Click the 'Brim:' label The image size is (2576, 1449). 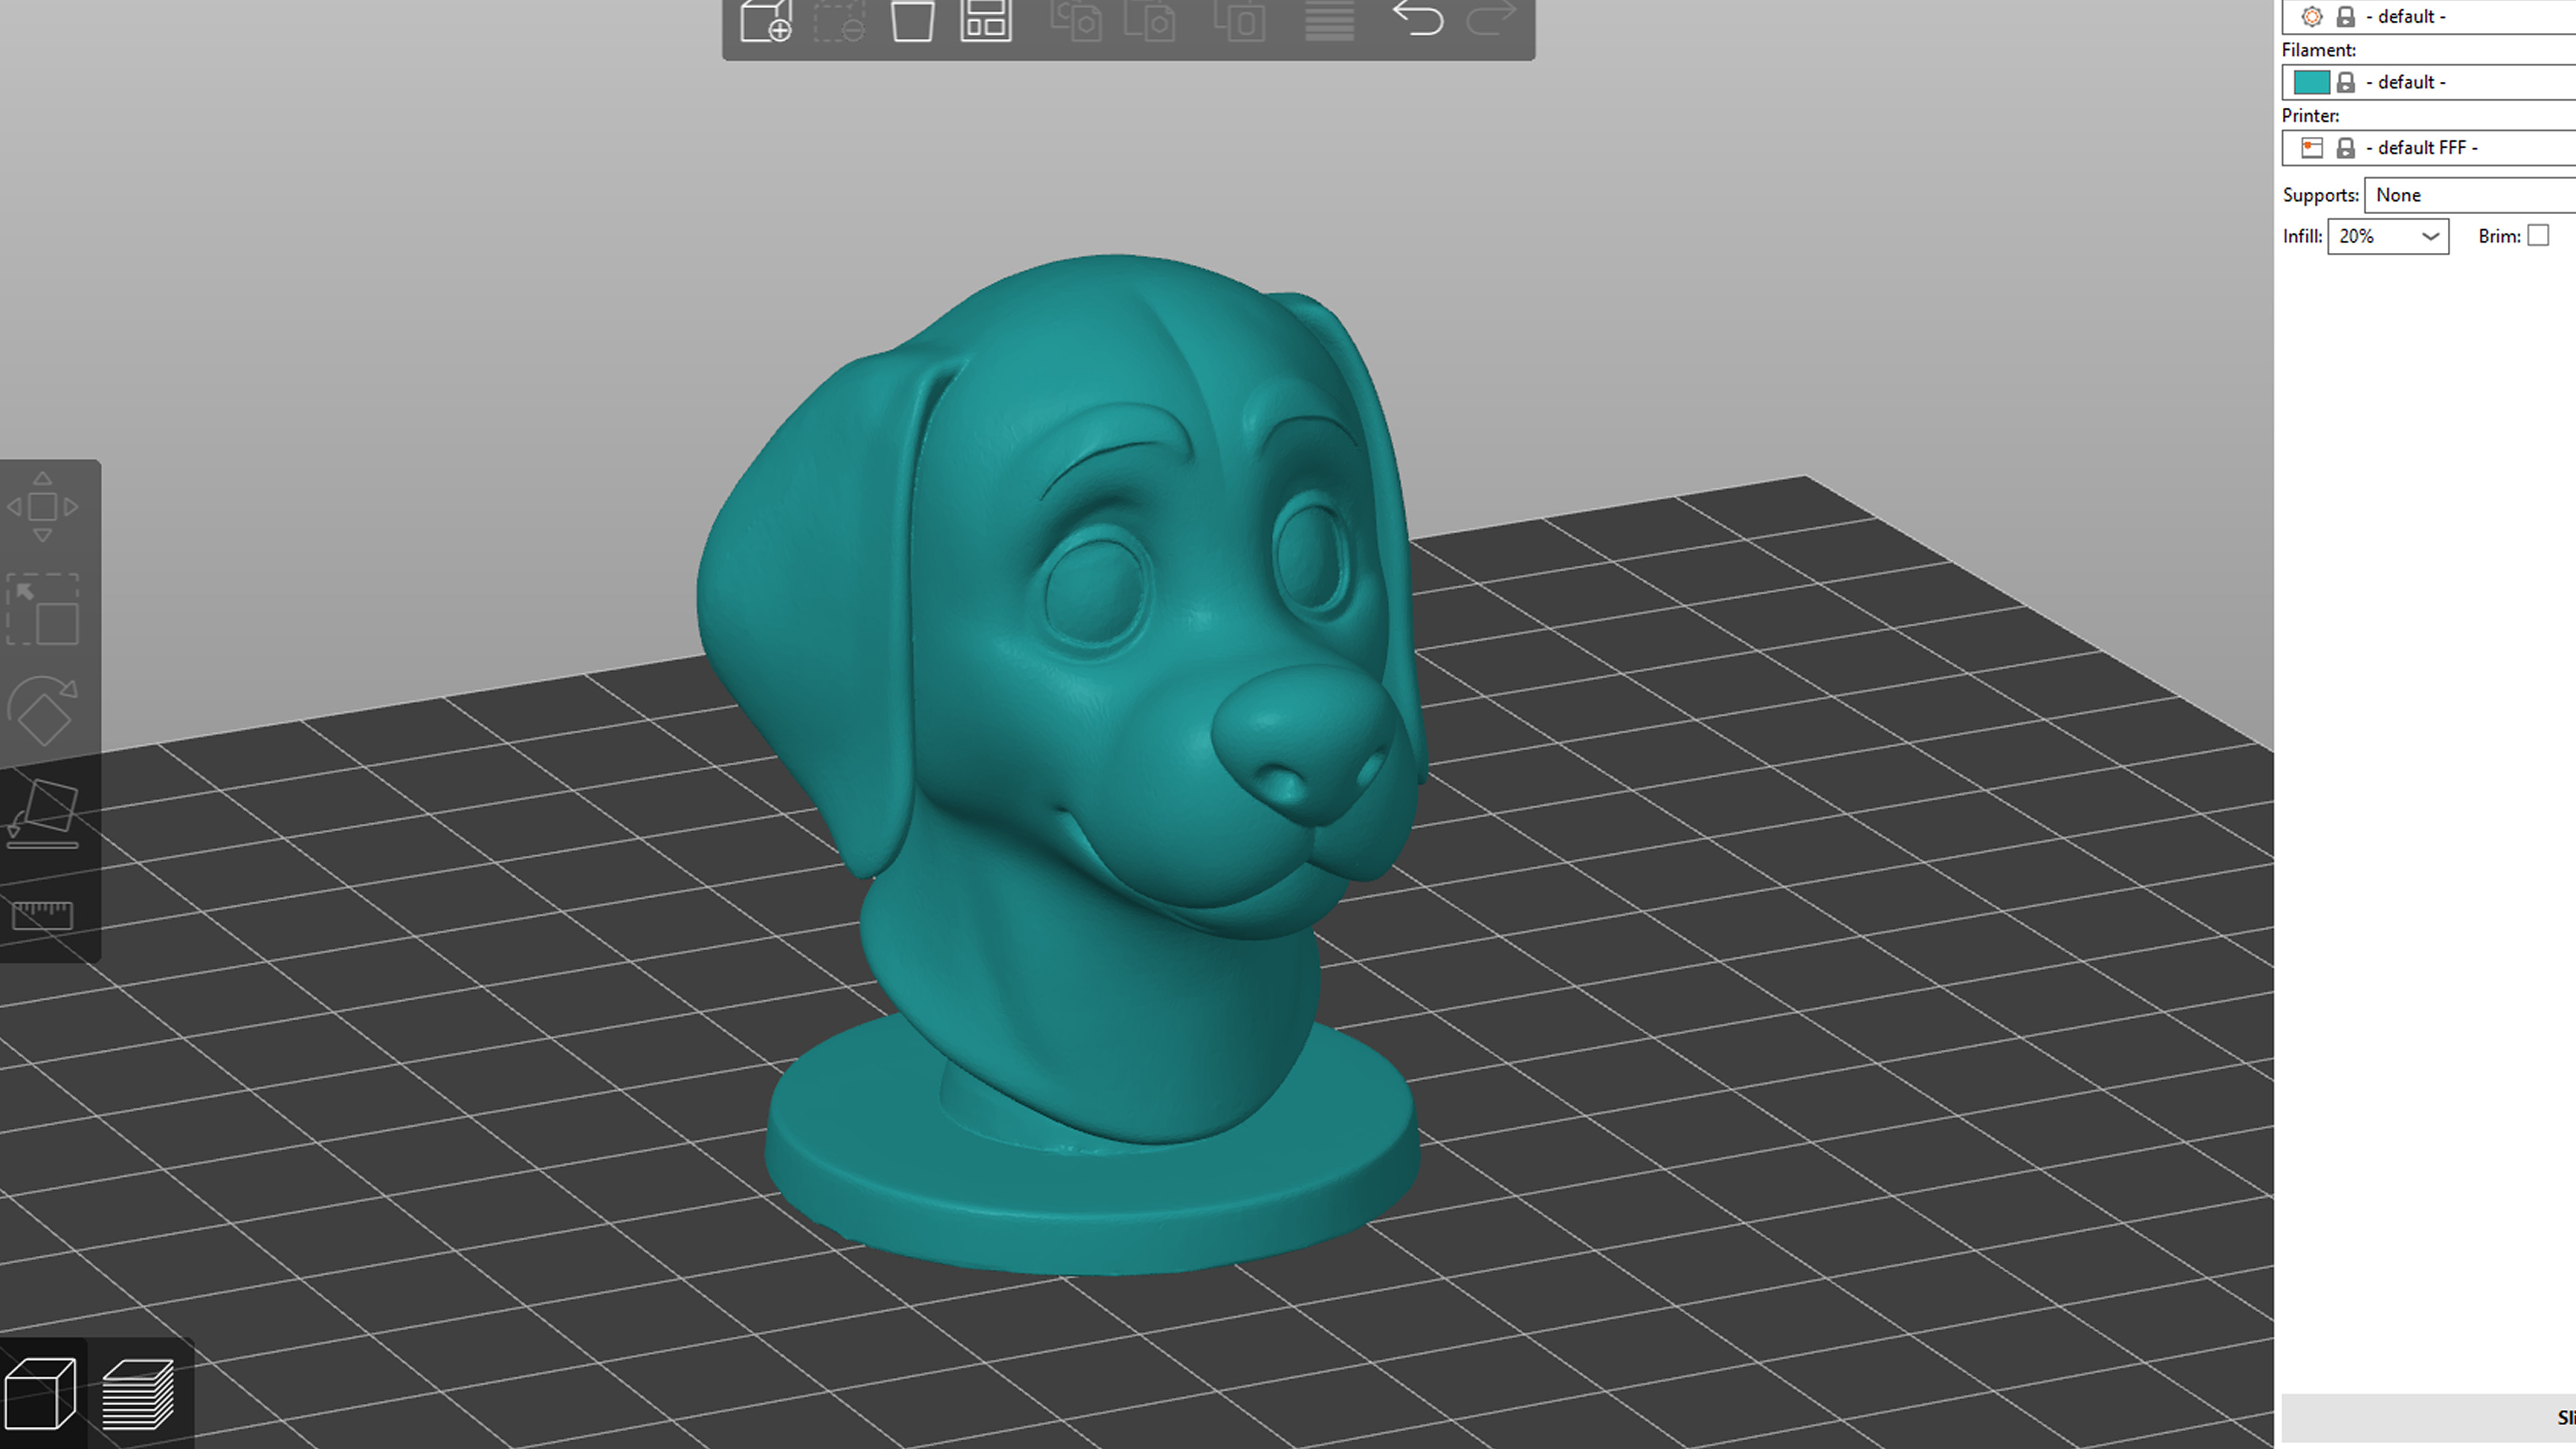click(x=2499, y=237)
